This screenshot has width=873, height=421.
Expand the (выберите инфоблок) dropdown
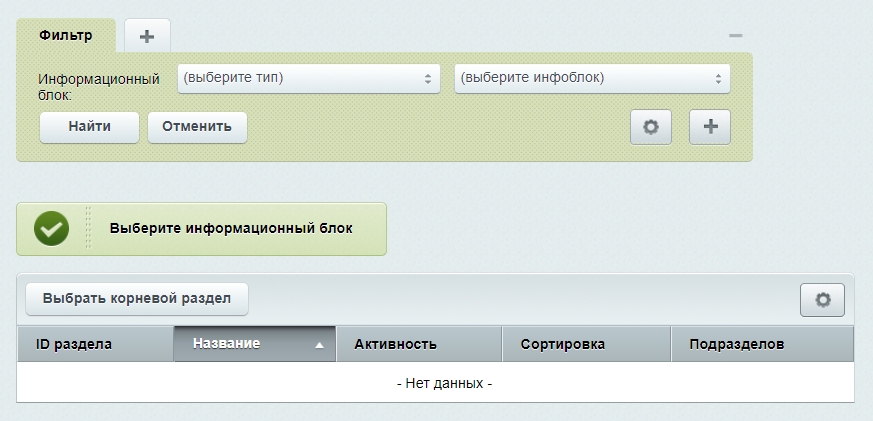point(591,78)
